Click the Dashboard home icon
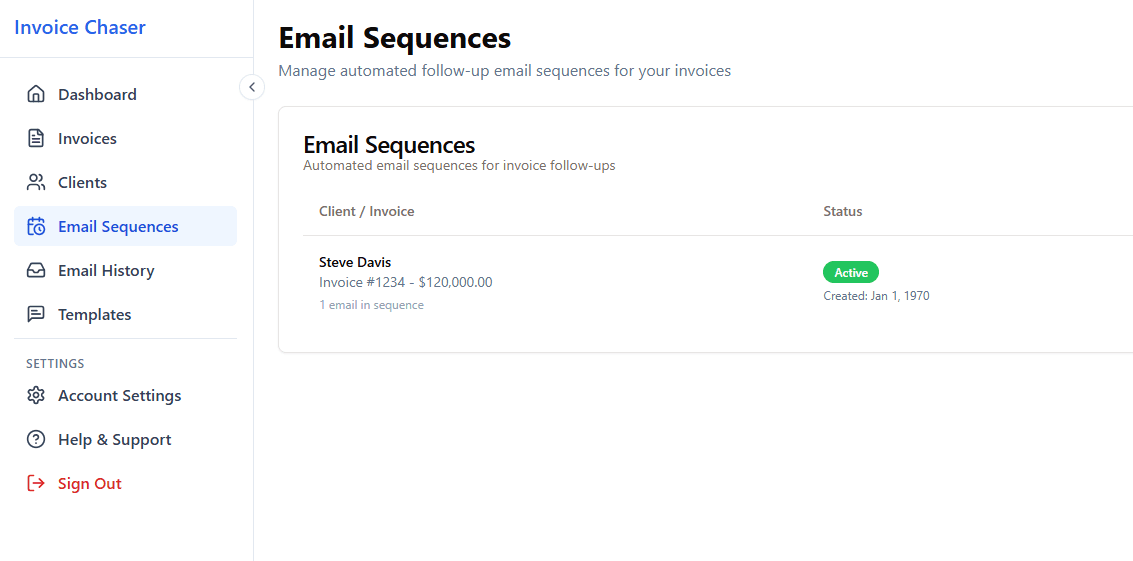 click(x=36, y=95)
